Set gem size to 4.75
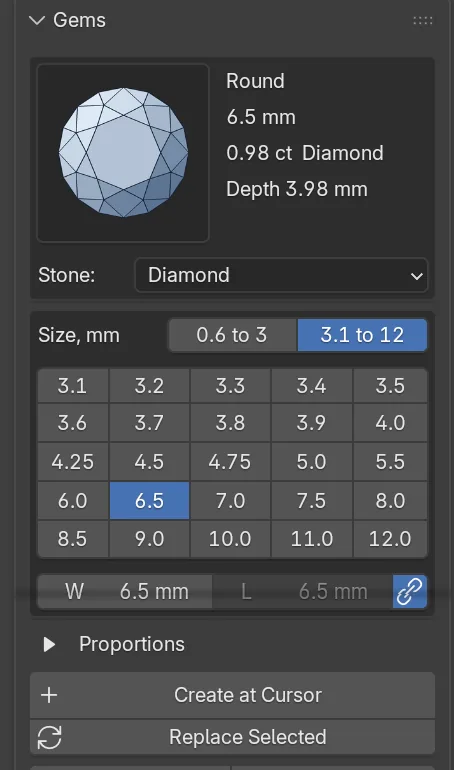Image resolution: width=454 pixels, height=770 pixels. pyautogui.click(x=230, y=462)
